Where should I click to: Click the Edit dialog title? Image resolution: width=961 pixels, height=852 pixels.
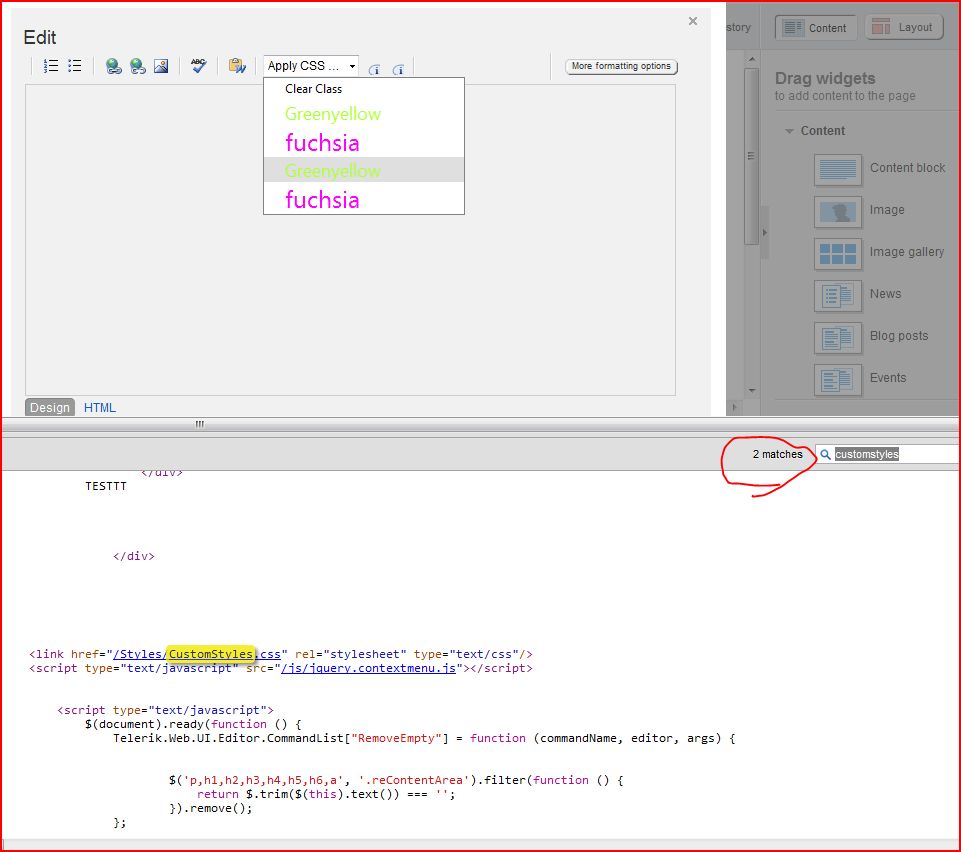point(40,37)
